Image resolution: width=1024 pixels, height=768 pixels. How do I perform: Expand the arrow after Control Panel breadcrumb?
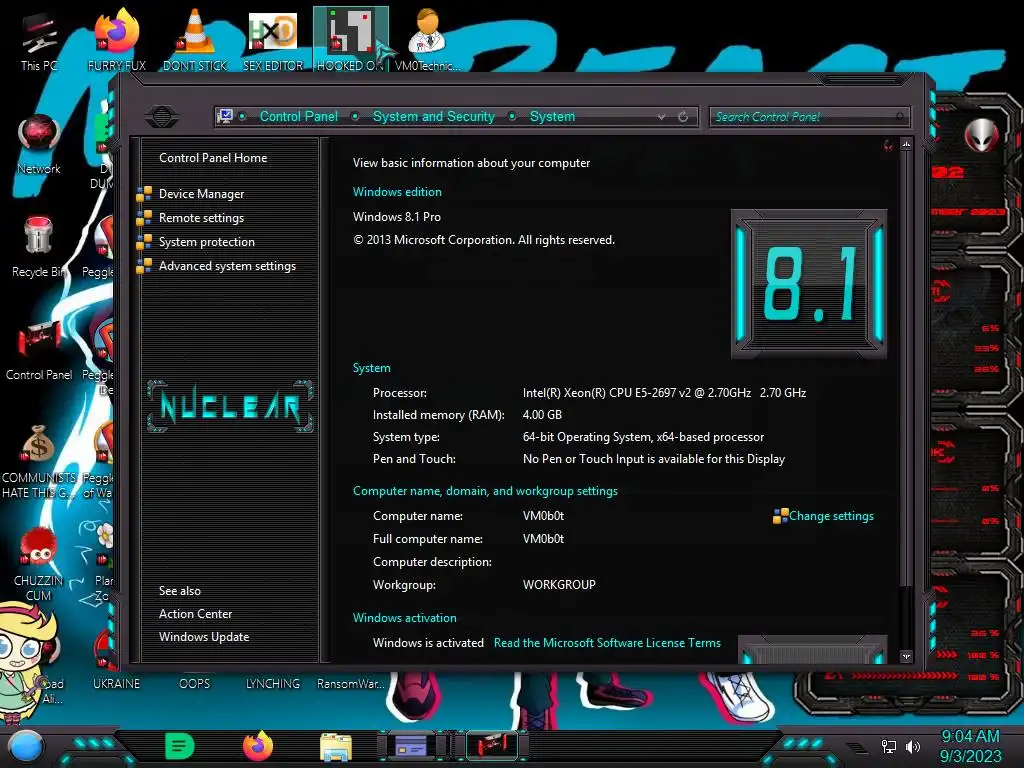pyautogui.click(x=355, y=116)
